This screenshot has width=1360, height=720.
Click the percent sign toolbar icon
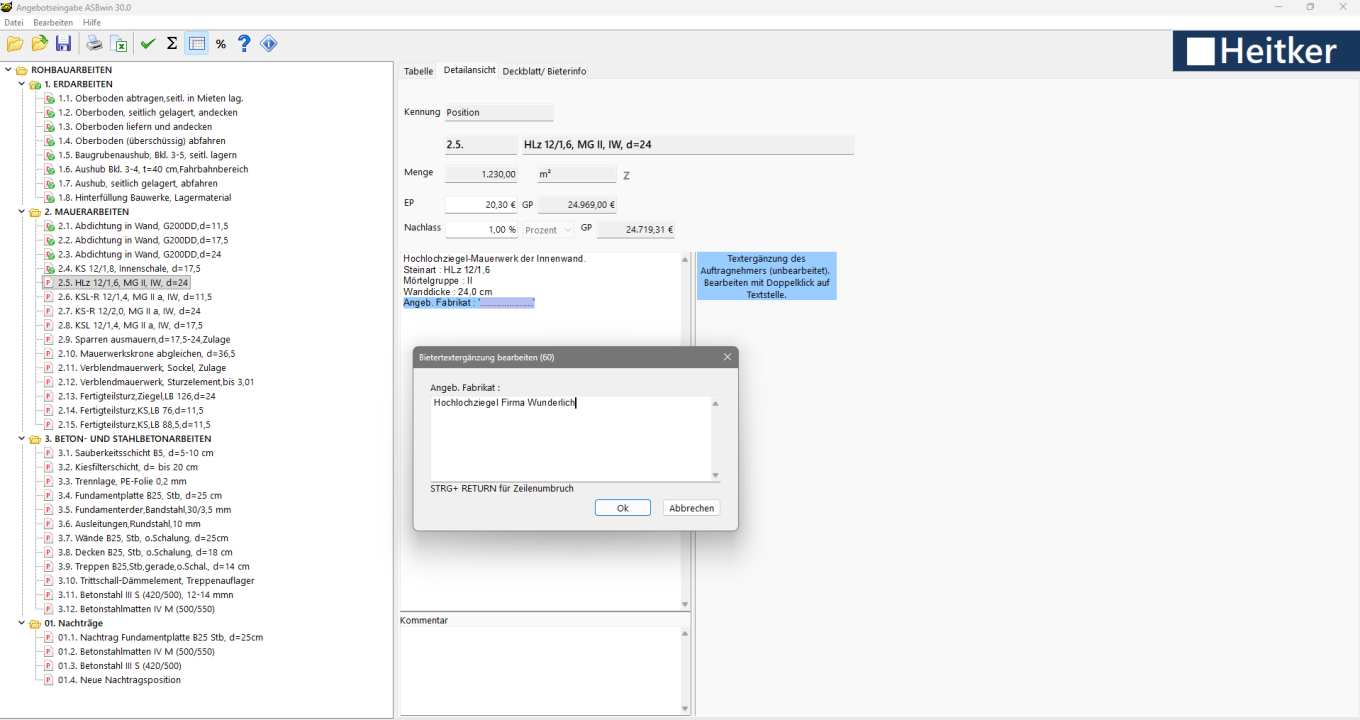point(220,43)
